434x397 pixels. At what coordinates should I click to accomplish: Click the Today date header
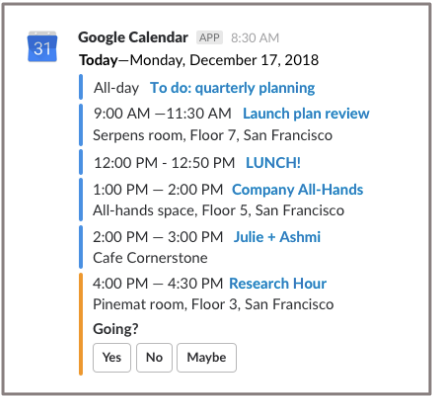[x=199, y=60]
